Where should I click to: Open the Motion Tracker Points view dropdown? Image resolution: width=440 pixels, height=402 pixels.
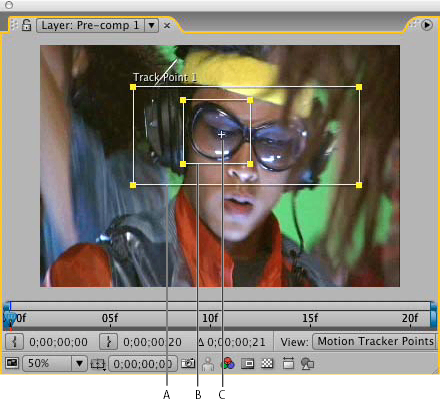tap(374, 341)
